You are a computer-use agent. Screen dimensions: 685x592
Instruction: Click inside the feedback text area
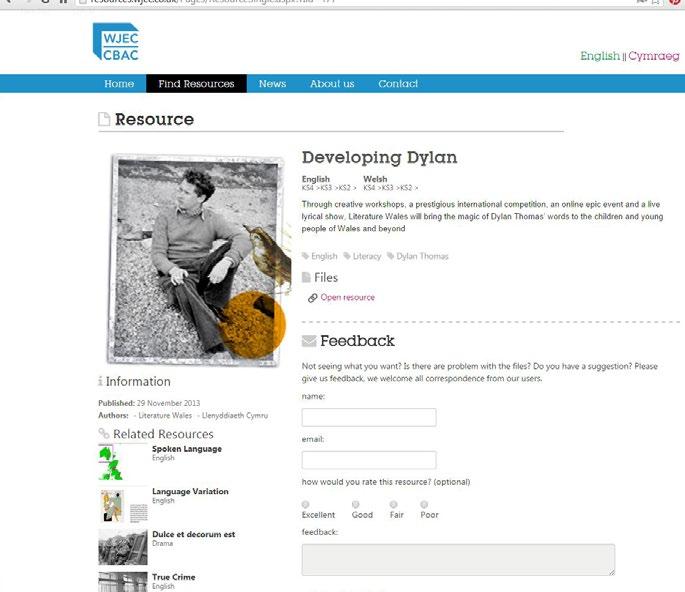458,560
